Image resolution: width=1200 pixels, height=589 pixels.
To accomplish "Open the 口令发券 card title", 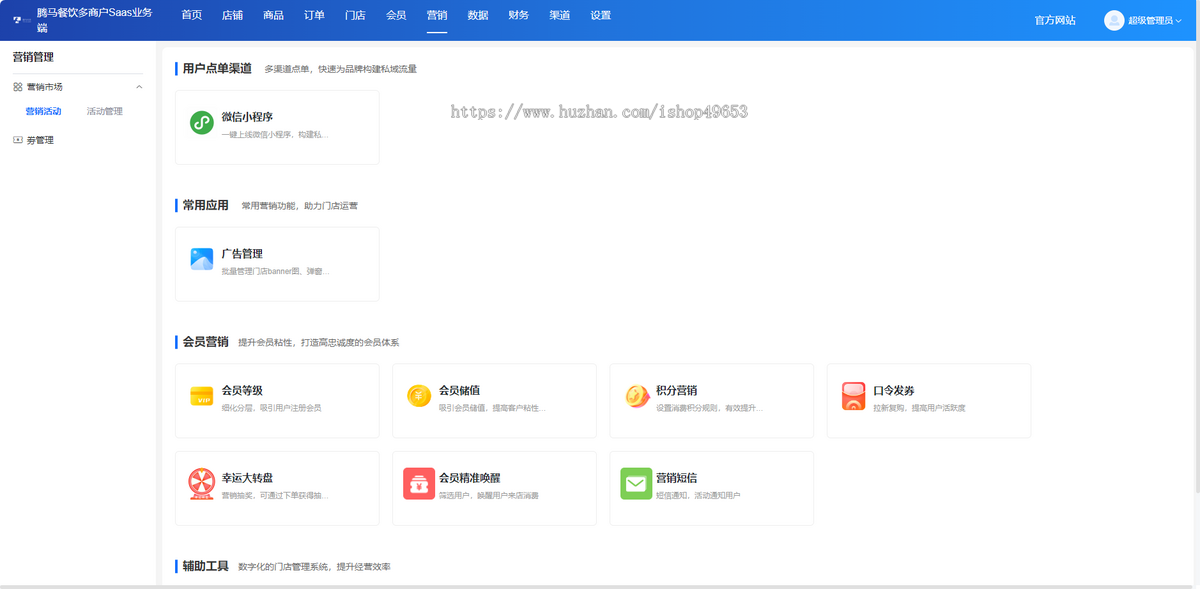I will tap(894, 390).
